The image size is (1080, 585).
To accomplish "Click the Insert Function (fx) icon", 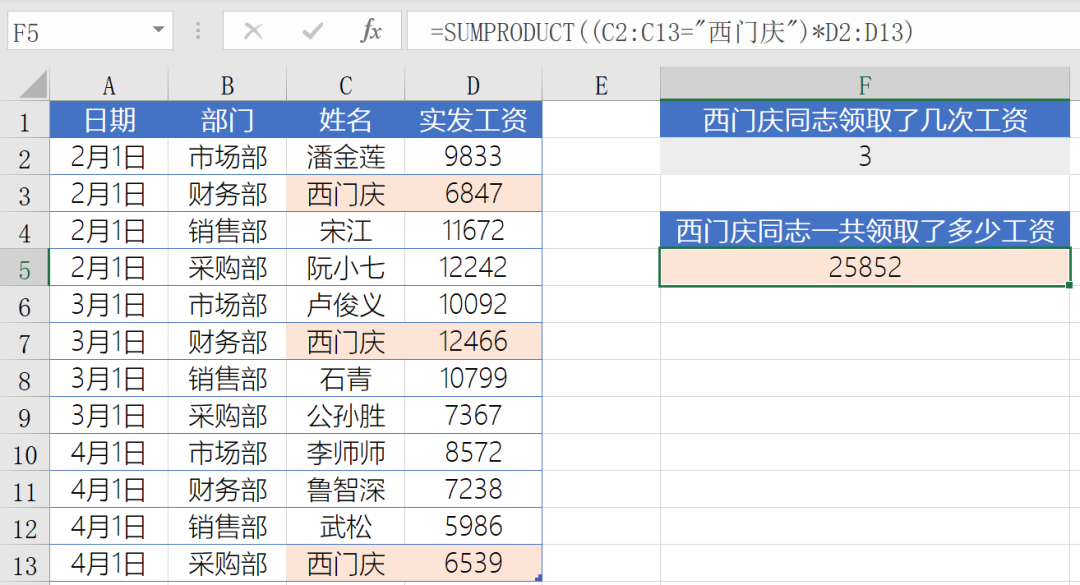I will [370, 31].
